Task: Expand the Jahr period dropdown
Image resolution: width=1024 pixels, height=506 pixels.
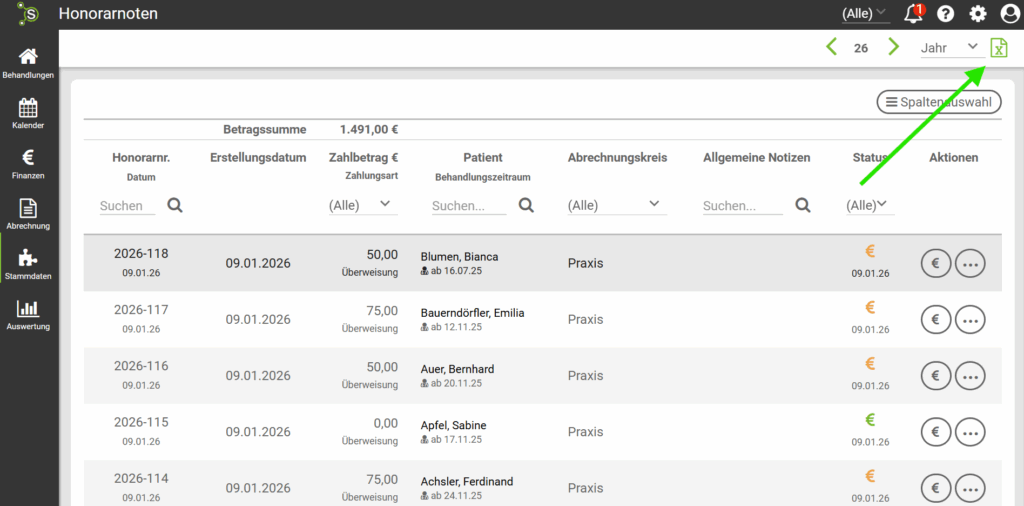Action: coord(949,47)
